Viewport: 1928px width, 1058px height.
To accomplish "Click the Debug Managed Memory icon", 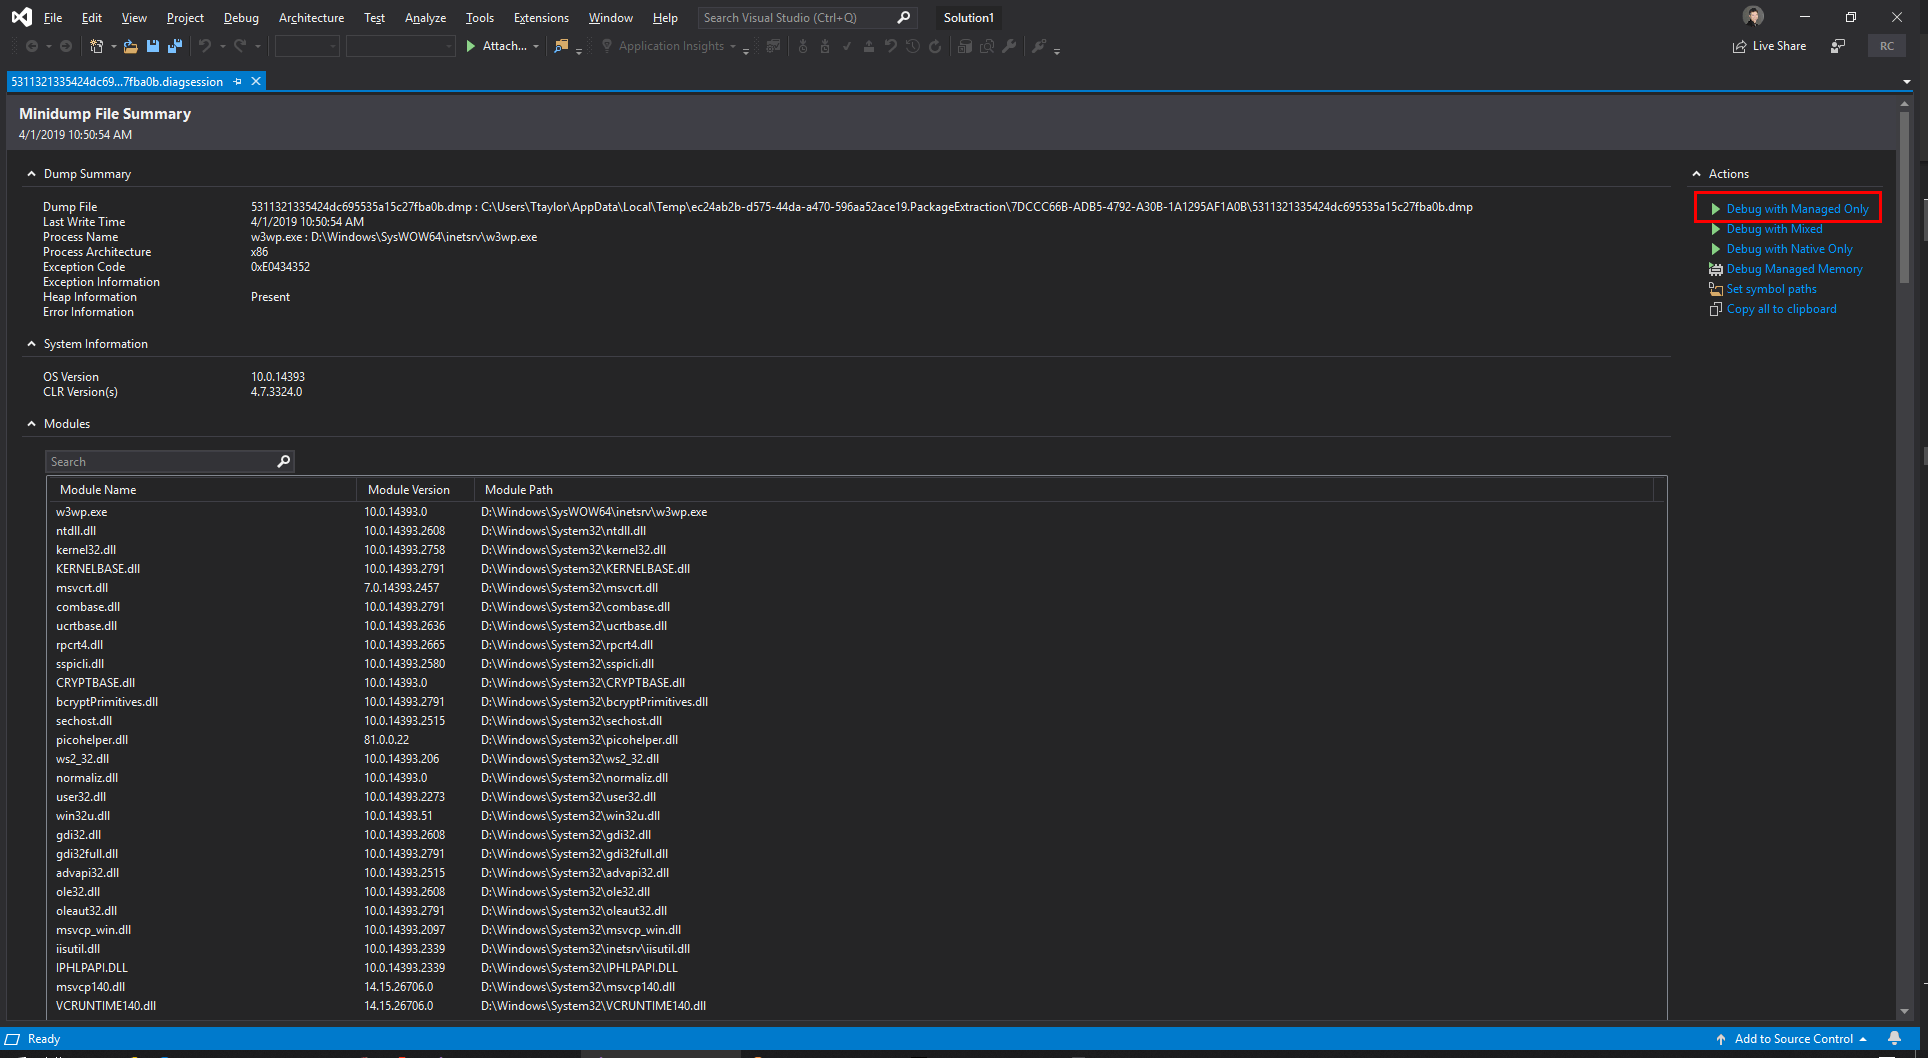I will [x=1716, y=269].
